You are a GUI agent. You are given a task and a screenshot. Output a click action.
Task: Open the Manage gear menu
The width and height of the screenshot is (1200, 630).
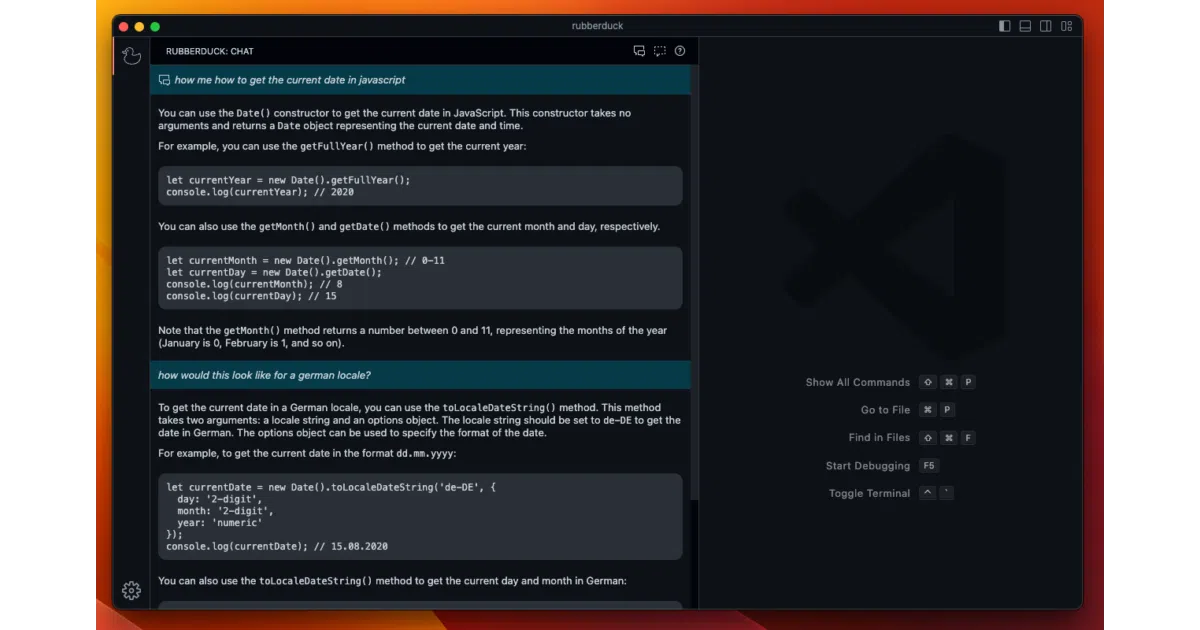(x=131, y=591)
